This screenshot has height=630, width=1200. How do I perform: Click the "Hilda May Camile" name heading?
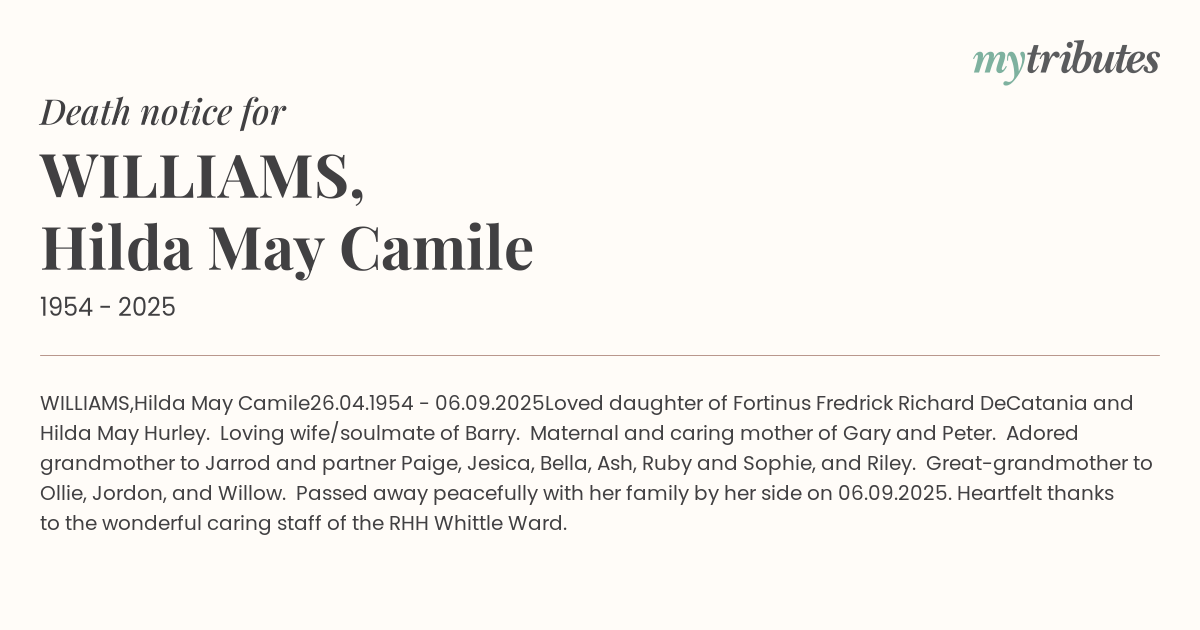coord(286,248)
